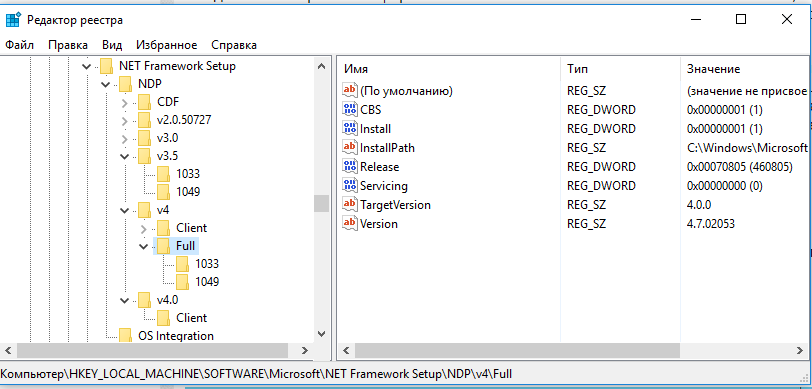Screen dimensions: 812x389
Task: Select the Release value name
Action: point(380,167)
